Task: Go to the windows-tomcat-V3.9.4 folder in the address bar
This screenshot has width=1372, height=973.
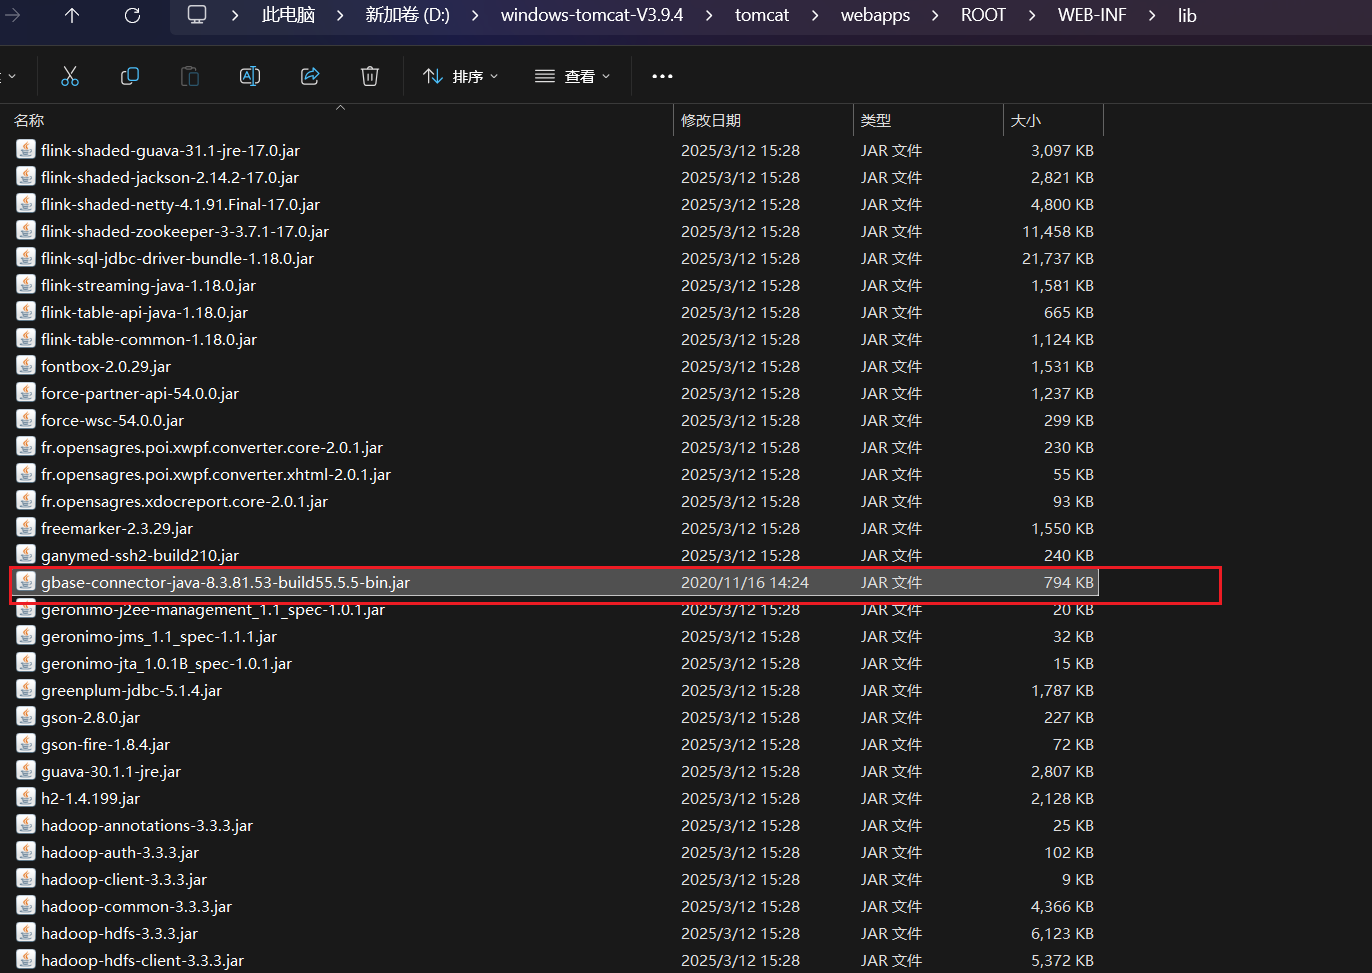Action: pos(592,15)
